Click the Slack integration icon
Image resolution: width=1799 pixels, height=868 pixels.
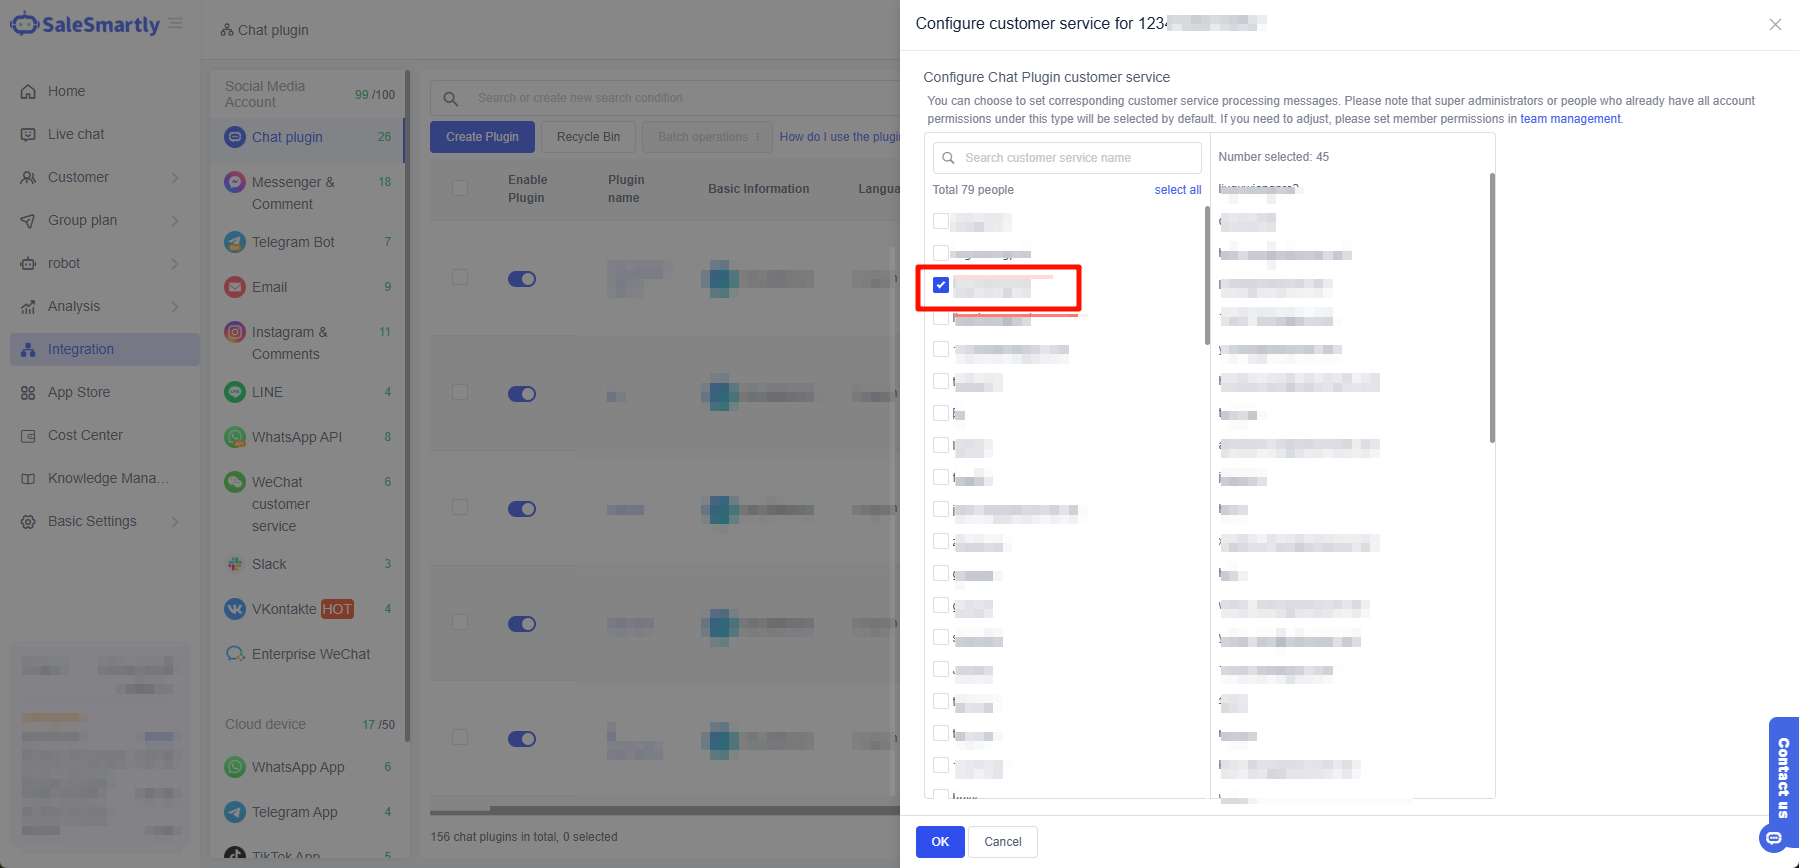pos(234,564)
